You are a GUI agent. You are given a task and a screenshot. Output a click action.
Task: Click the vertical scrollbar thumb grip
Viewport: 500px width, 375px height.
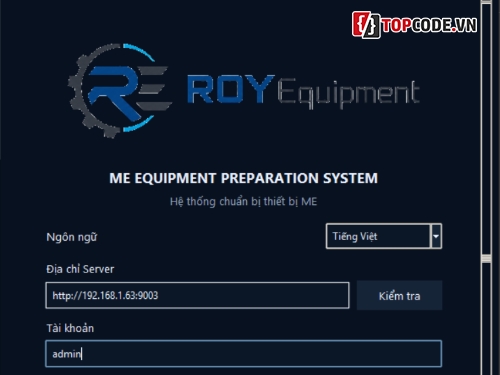[487, 258]
